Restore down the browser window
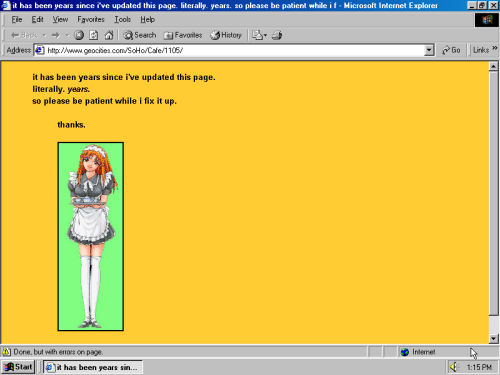This screenshot has height=375, width=500. pyautogui.click(x=482, y=5)
